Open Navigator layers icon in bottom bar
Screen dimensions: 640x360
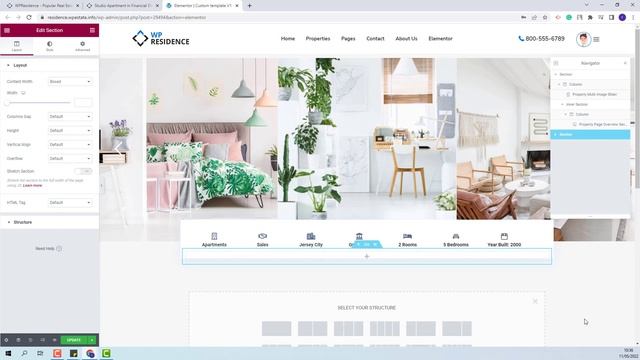[x=18, y=340]
